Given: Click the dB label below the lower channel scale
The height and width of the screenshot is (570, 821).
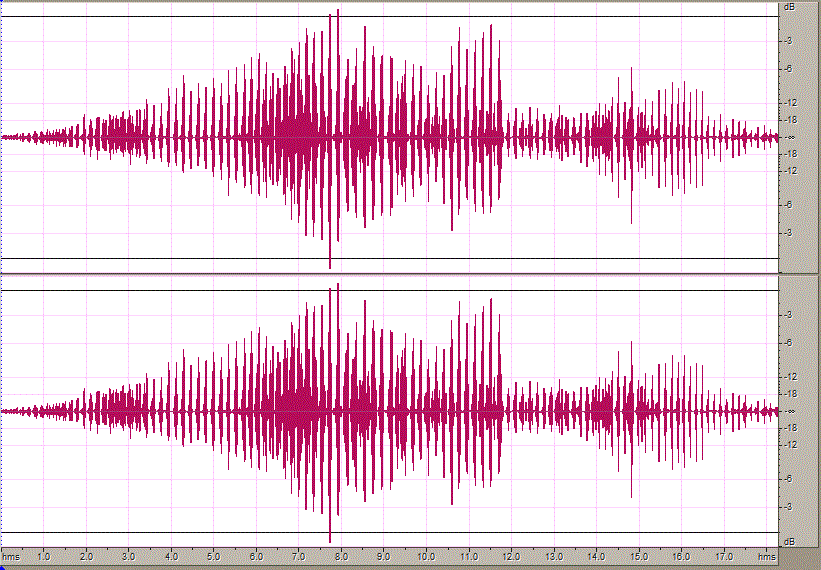Looking at the screenshot, I should coord(789,542).
